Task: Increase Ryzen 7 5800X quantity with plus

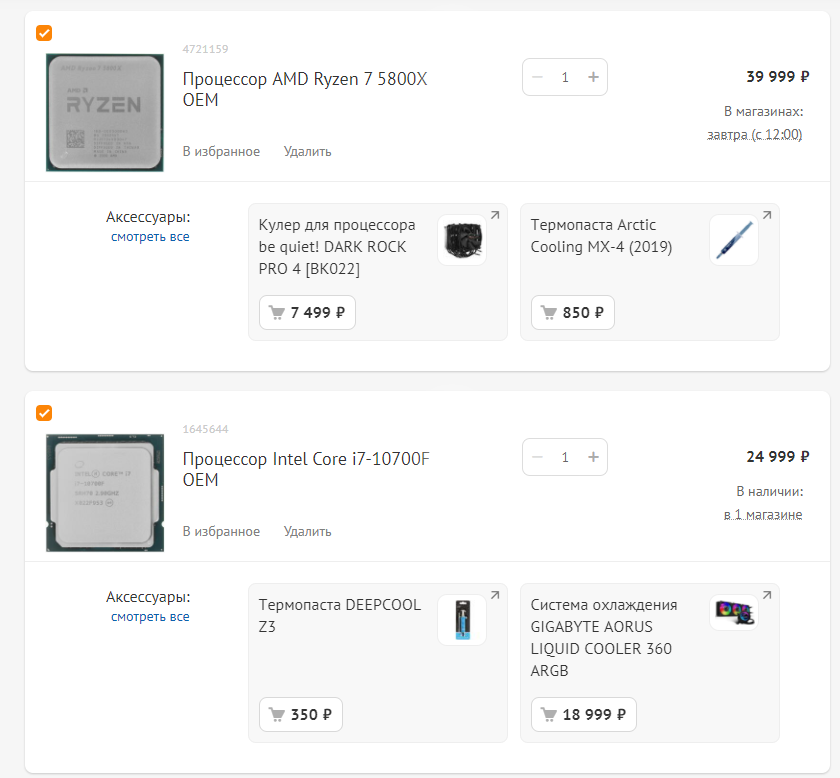Action: (x=593, y=77)
